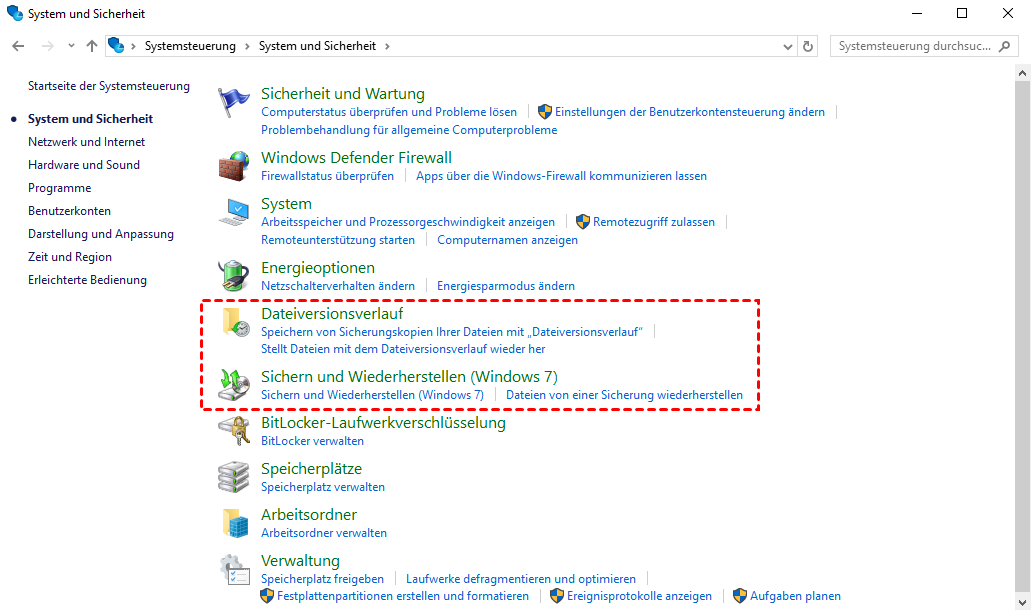
Task: Click the Sicherheit und Wartung flag icon
Action: click(234, 102)
